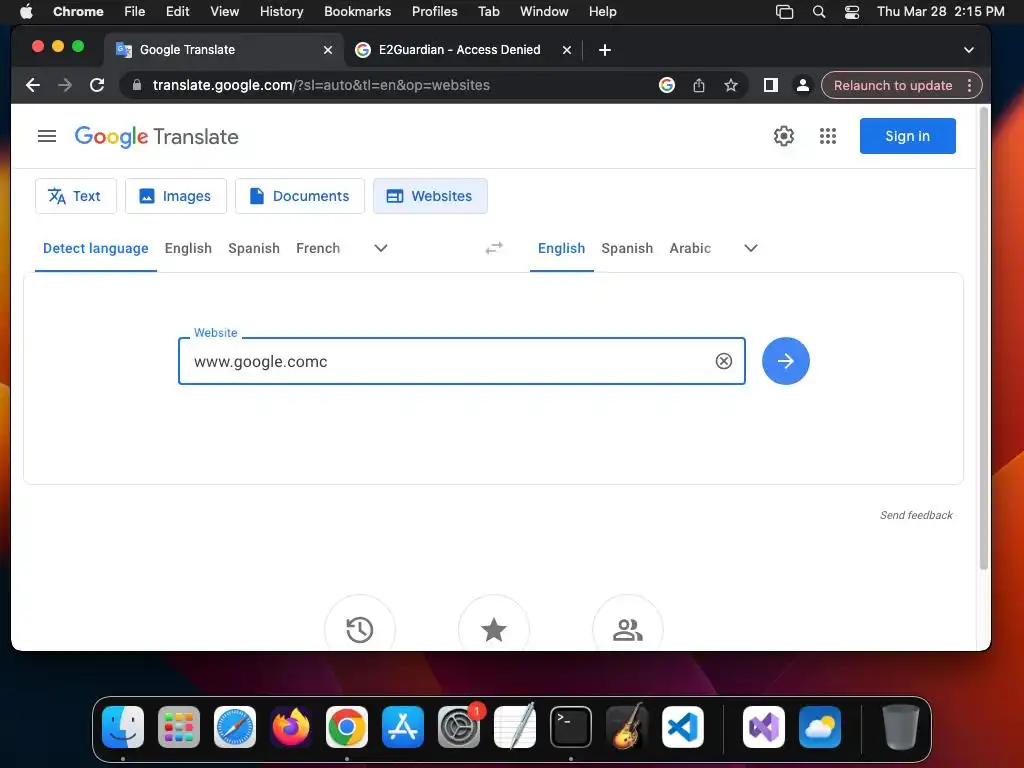
Task: Open macOS Control Center
Action: pos(852,12)
